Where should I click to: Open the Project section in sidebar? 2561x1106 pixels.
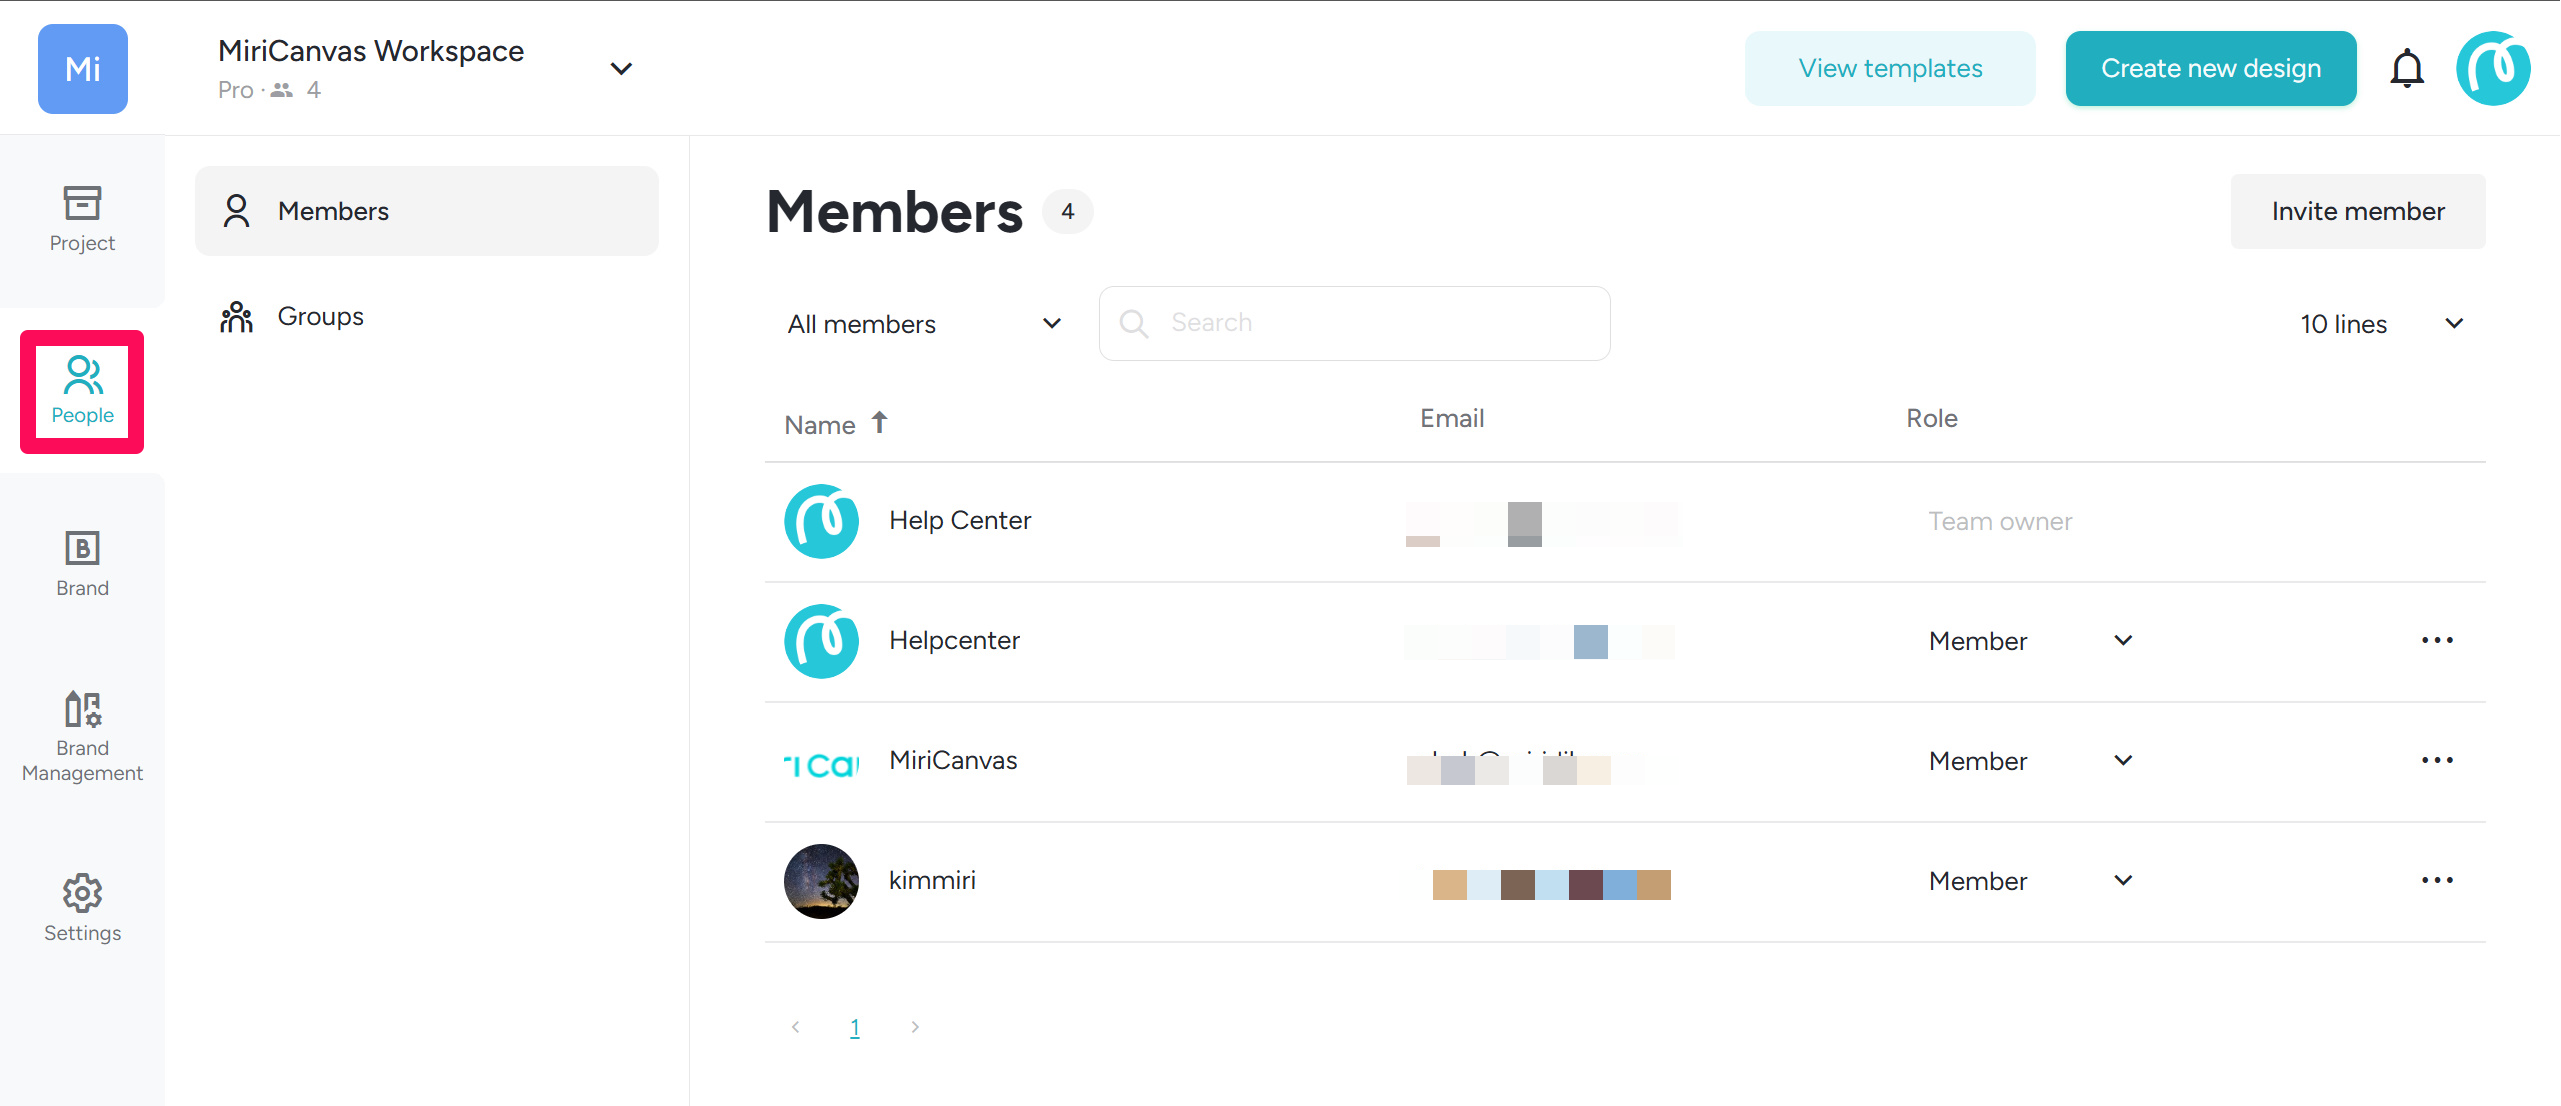[x=82, y=218]
